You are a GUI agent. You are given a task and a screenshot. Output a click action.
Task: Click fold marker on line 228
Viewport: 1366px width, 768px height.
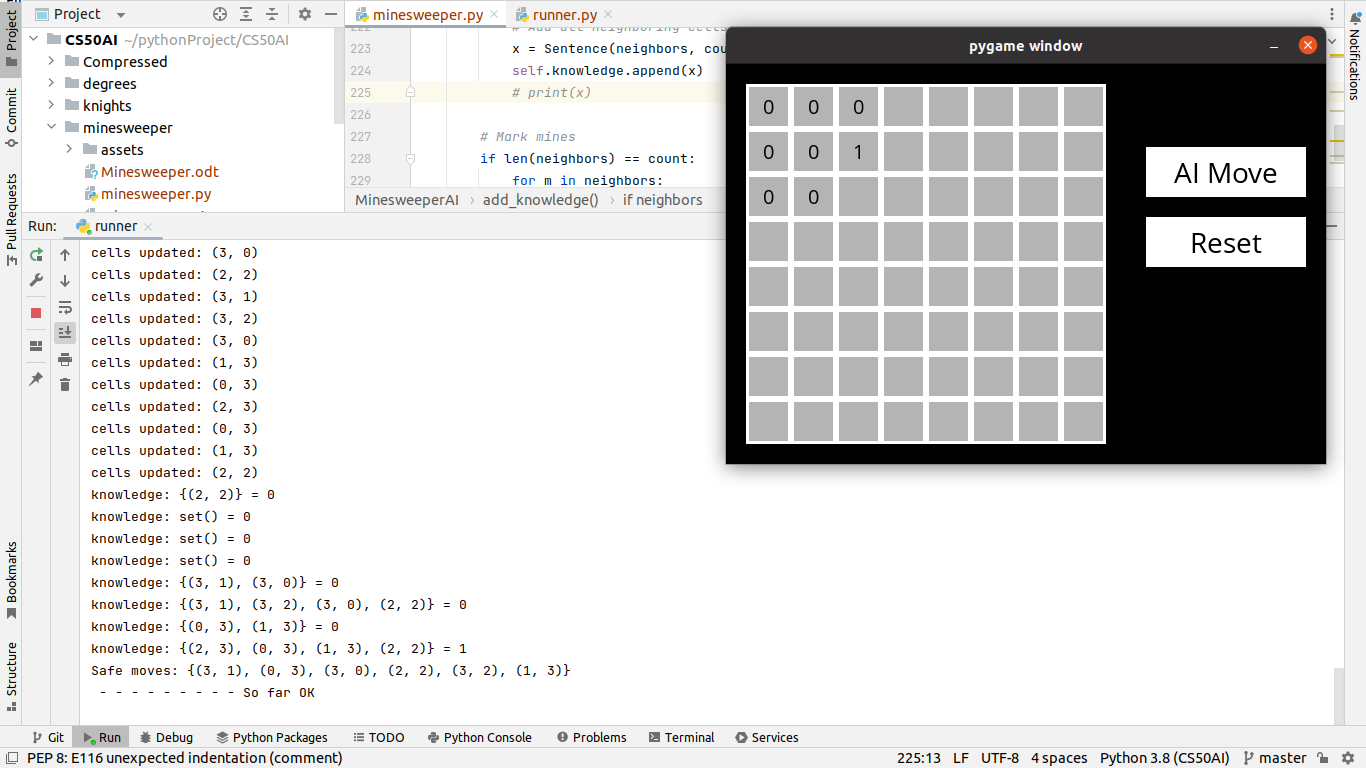pos(410,158)
